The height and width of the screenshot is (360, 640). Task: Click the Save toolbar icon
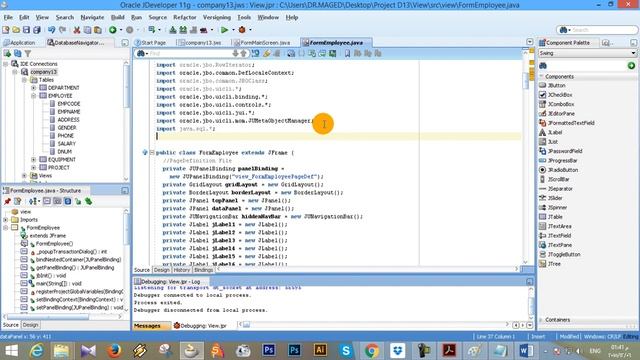26,30
